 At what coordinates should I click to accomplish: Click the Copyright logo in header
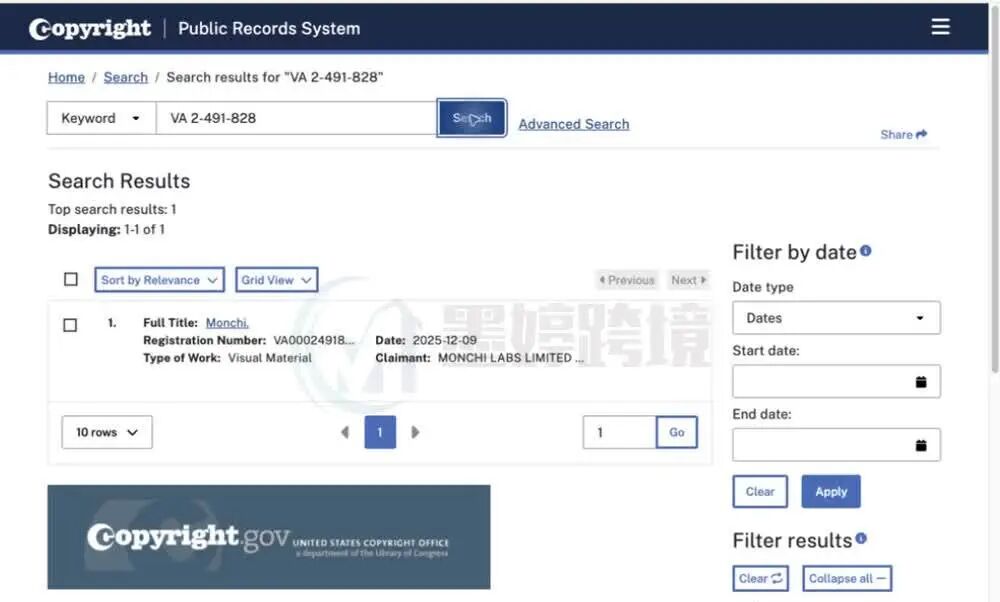click(x=90, y=29)
